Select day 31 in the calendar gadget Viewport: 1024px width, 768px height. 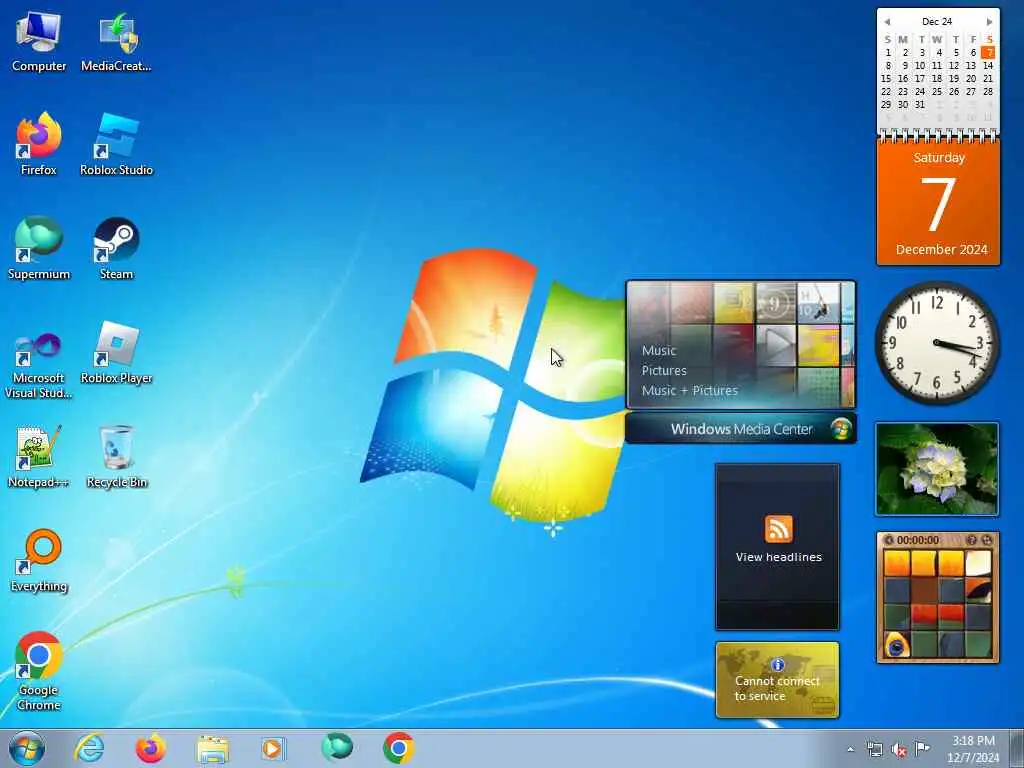coord(920,104)
